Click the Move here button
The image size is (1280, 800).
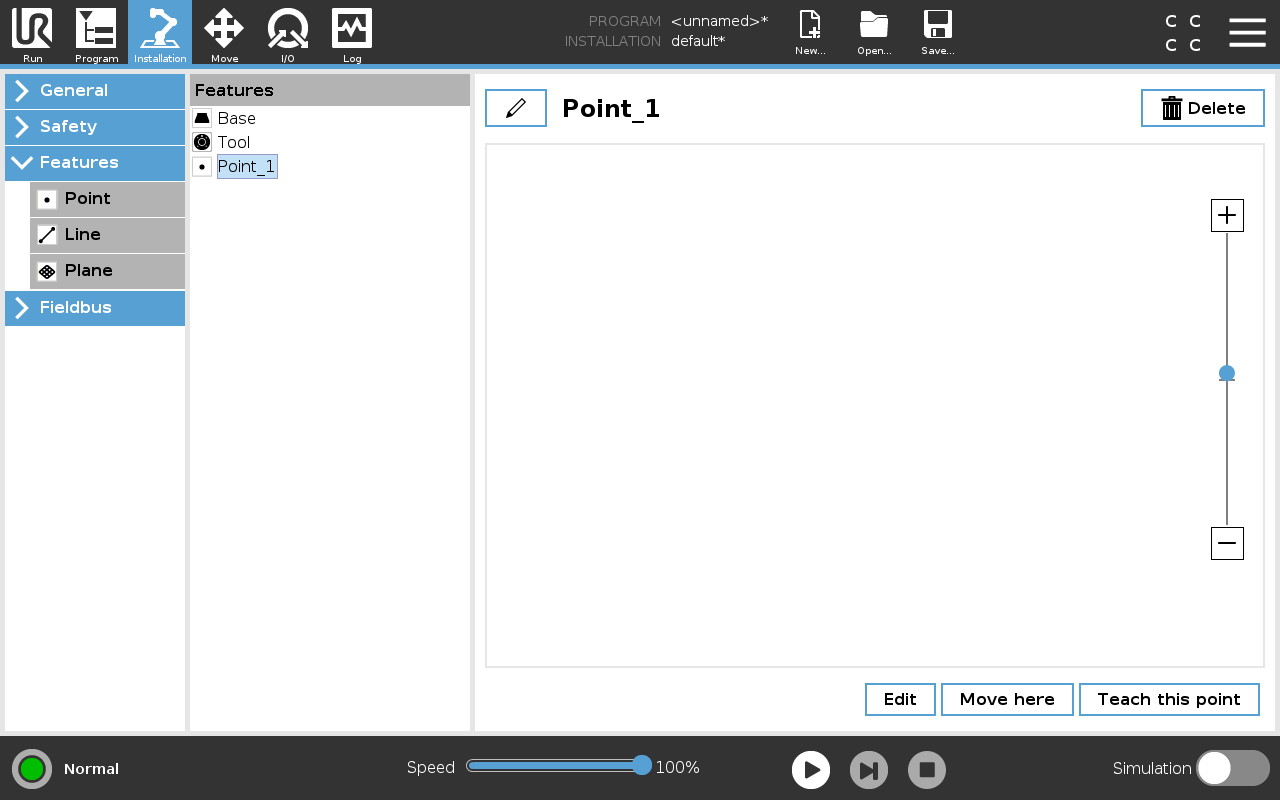point(1007,700)
